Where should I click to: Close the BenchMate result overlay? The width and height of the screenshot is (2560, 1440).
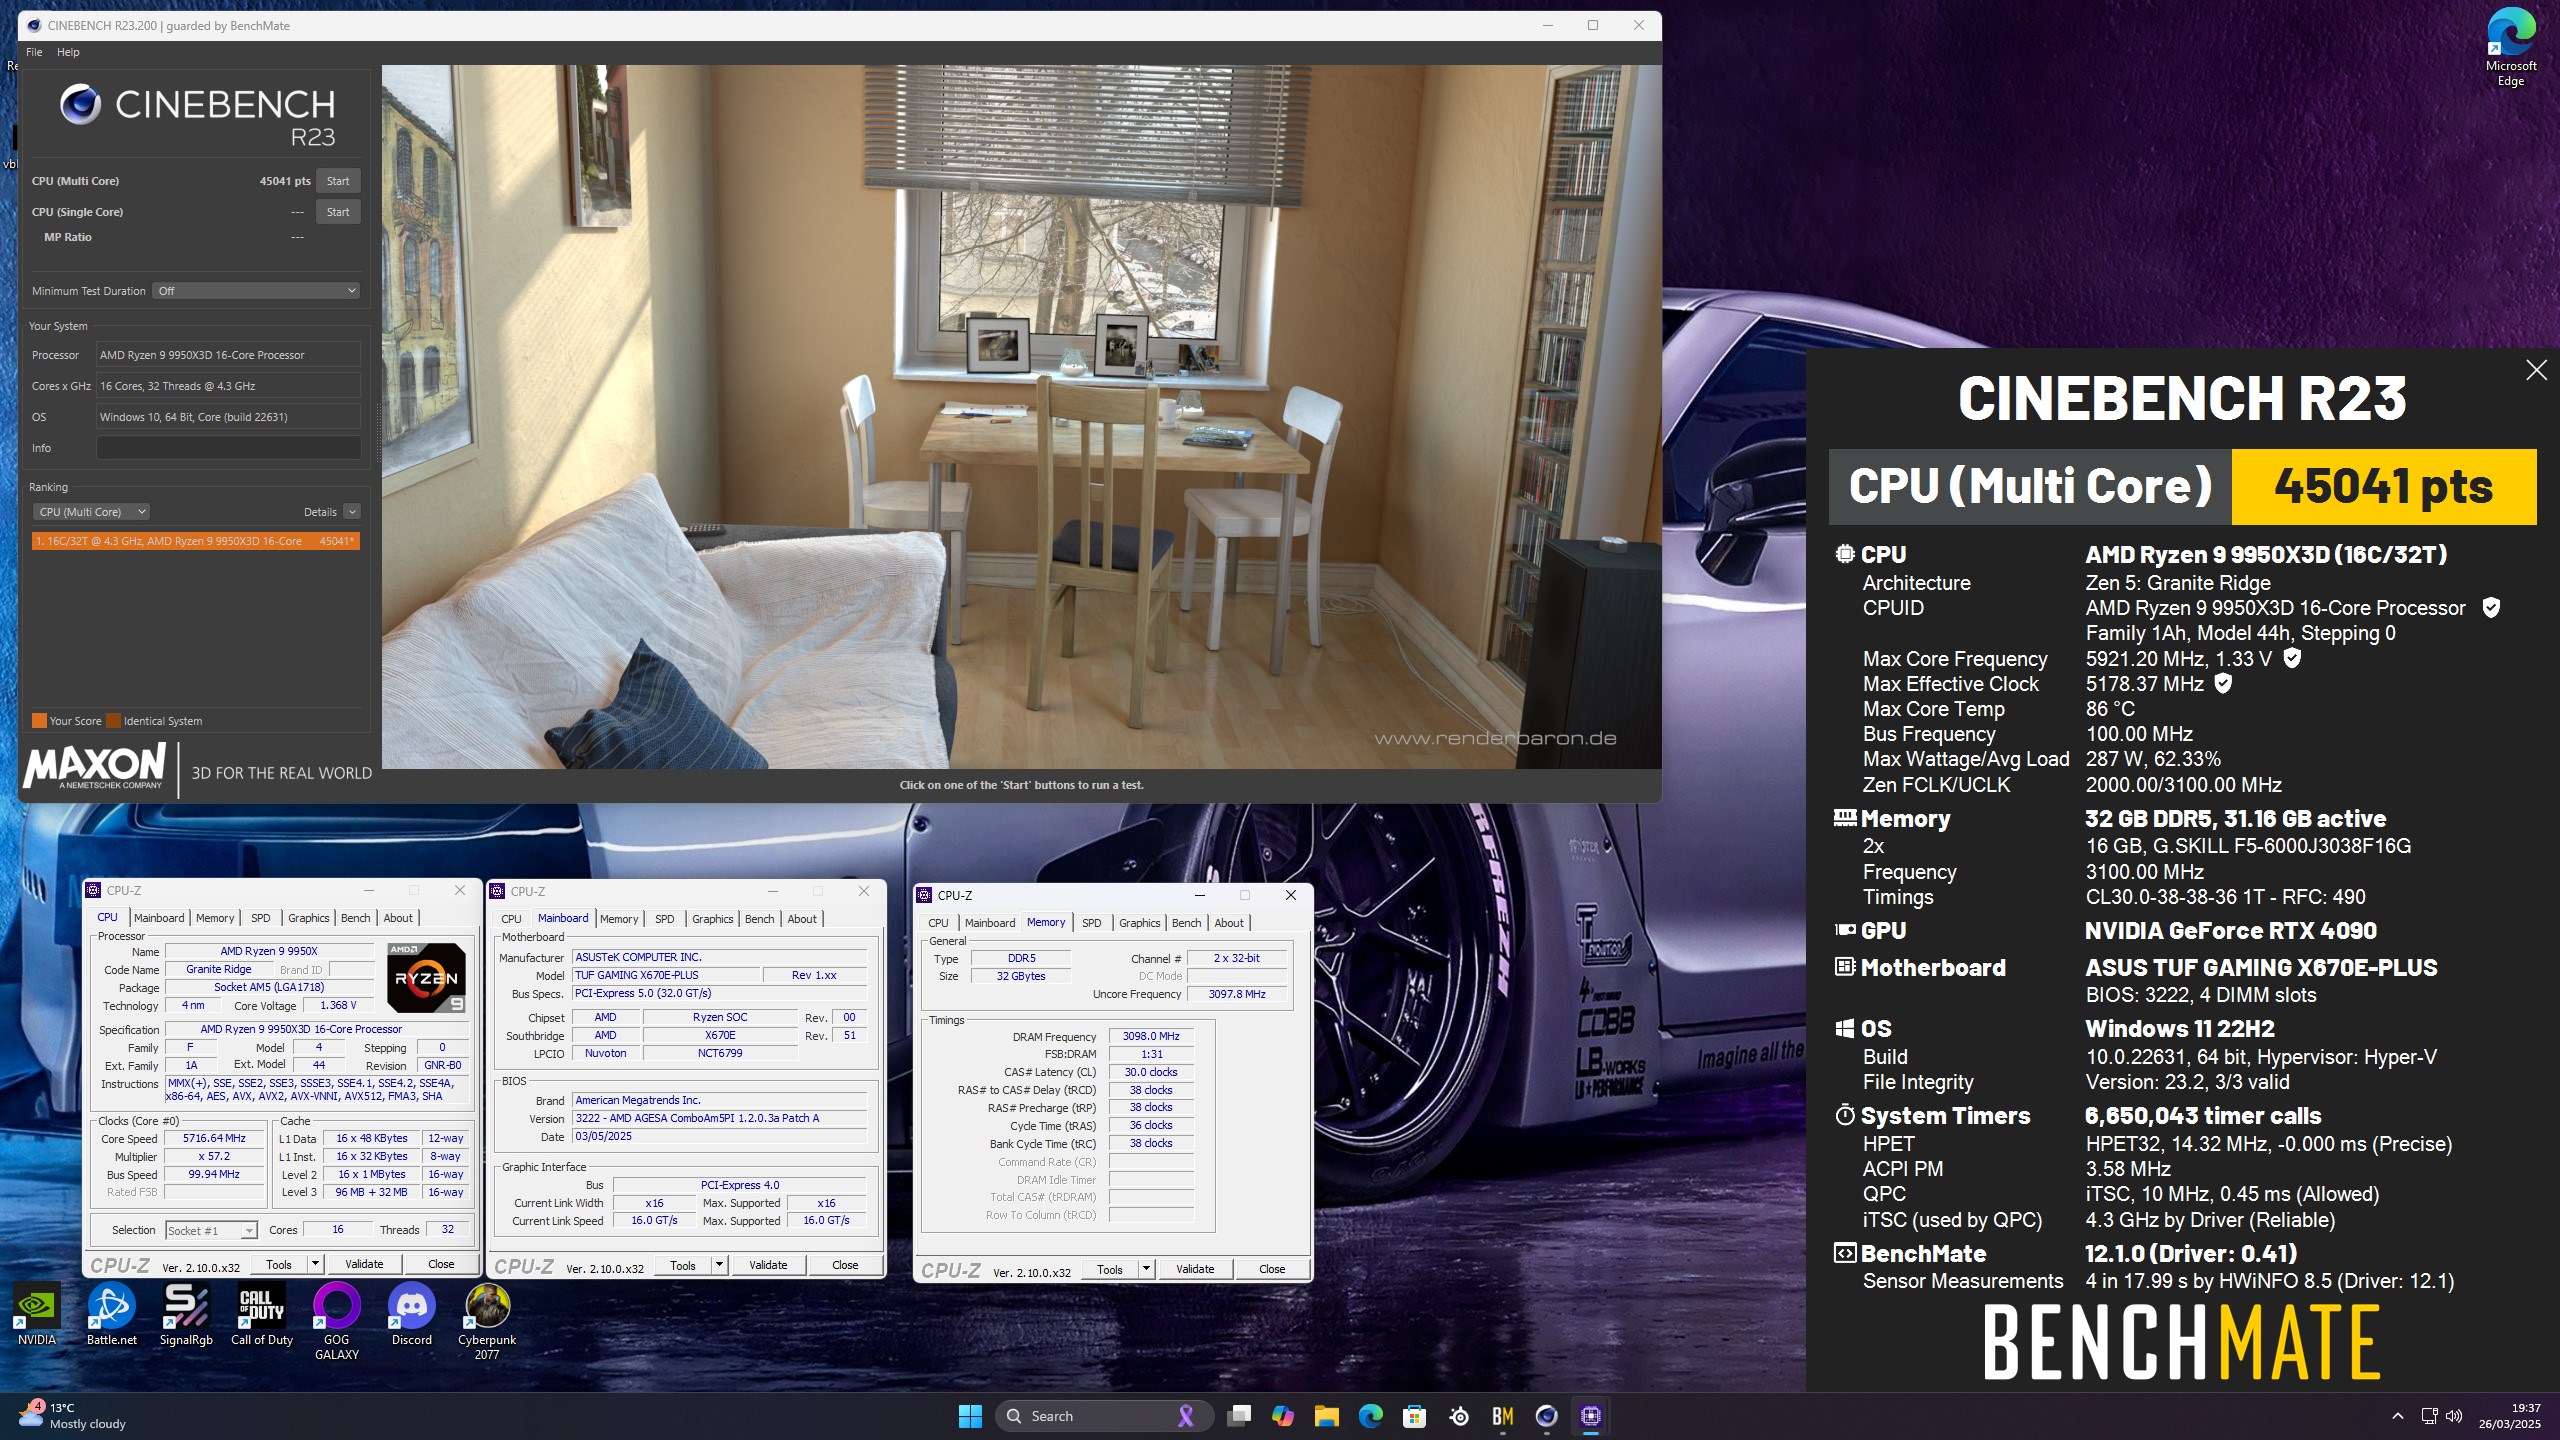[2536, 370]
